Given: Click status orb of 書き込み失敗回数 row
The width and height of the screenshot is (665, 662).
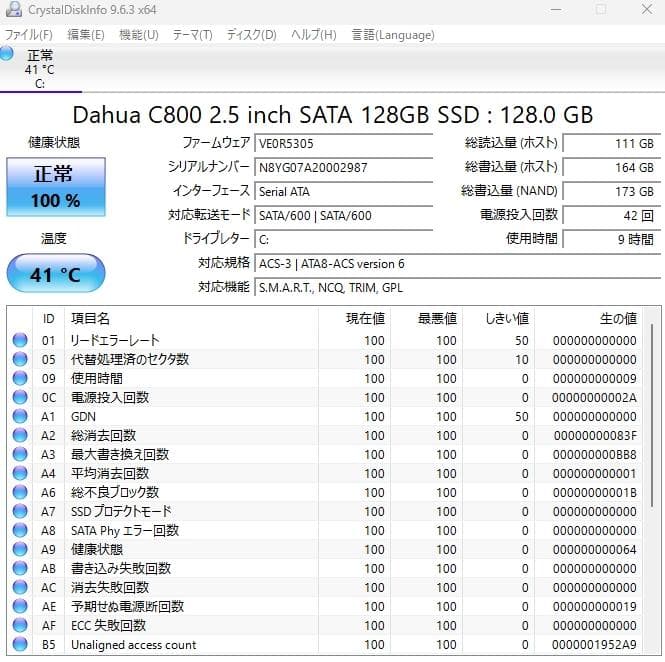Looking at the screenshot, I should point(20,568).
